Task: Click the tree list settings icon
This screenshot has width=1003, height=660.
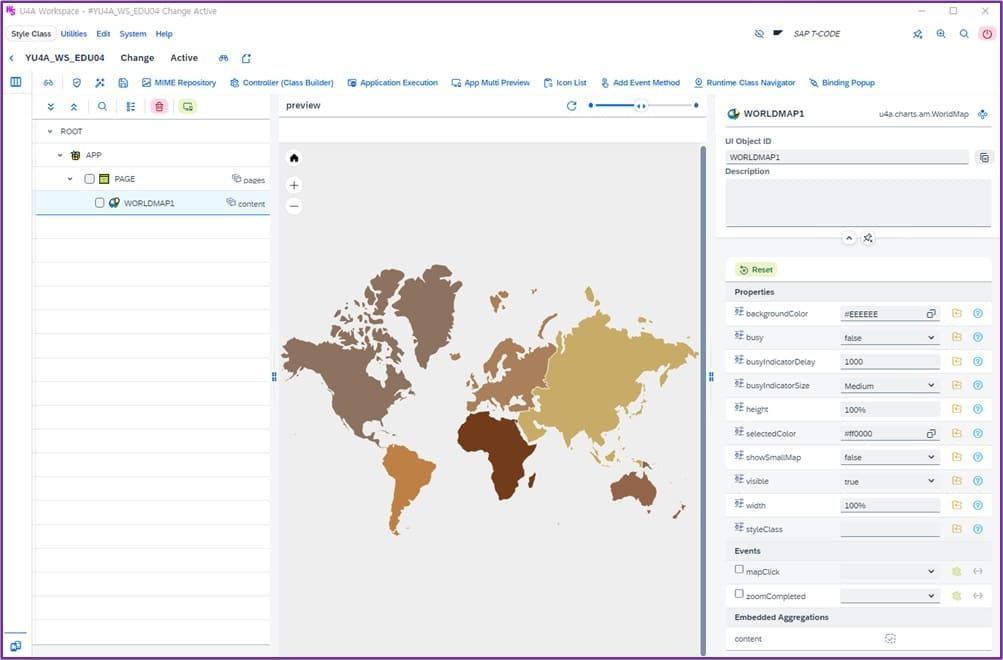Action: 130,107
